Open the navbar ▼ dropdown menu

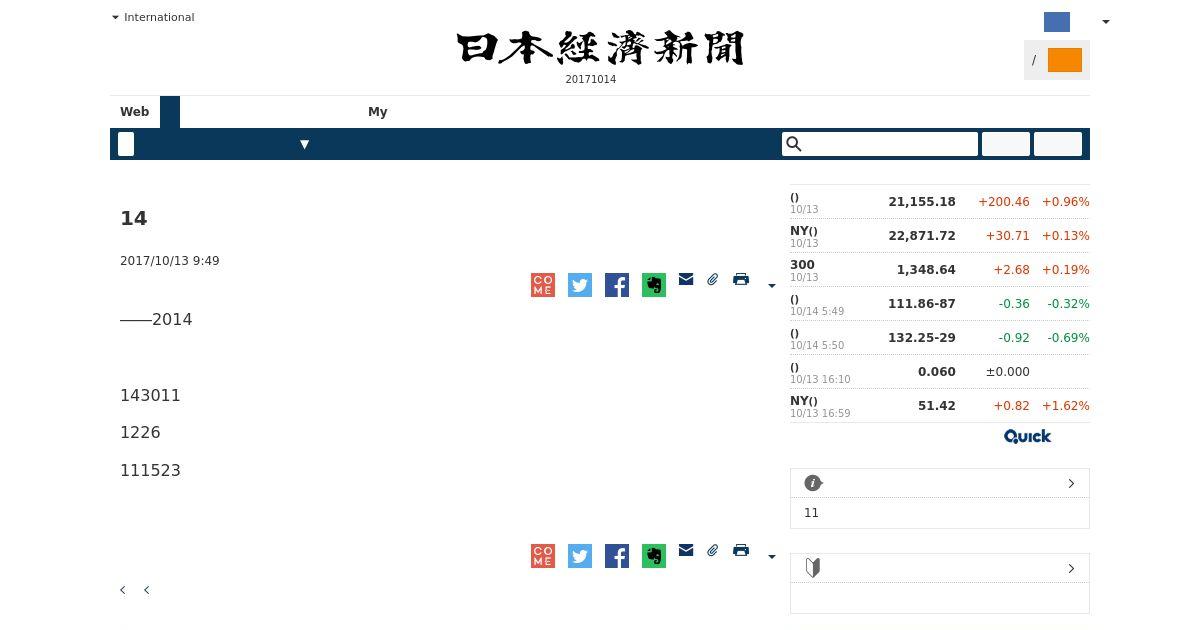[x=305, y=144]
